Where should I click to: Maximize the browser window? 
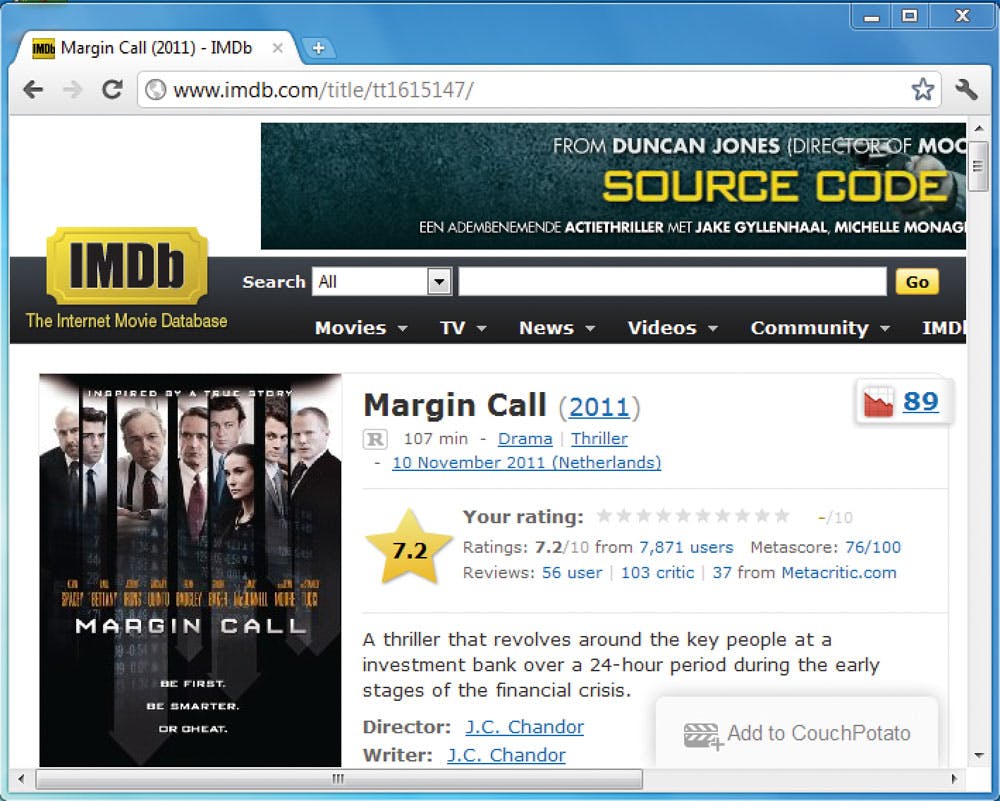point(909,17)
